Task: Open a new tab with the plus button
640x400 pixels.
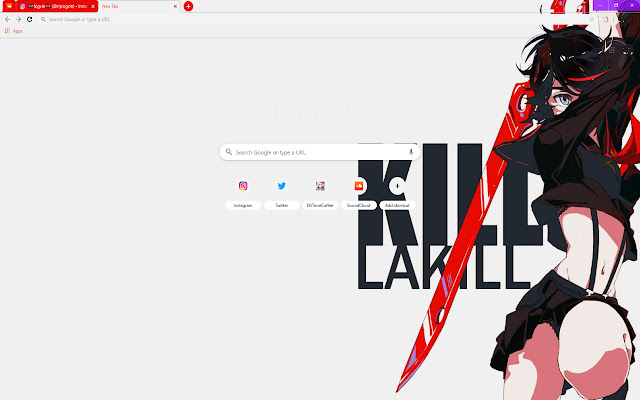Action: pyautogui.click(x=188, y=6)
